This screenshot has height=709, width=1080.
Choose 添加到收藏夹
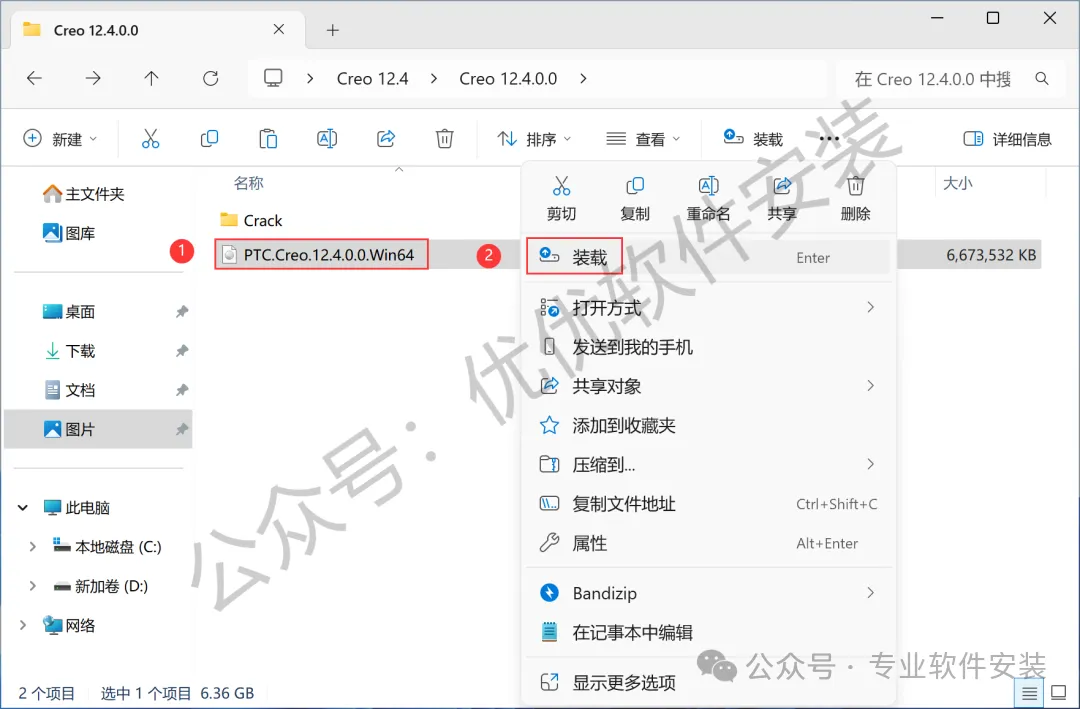pos(708,425)
